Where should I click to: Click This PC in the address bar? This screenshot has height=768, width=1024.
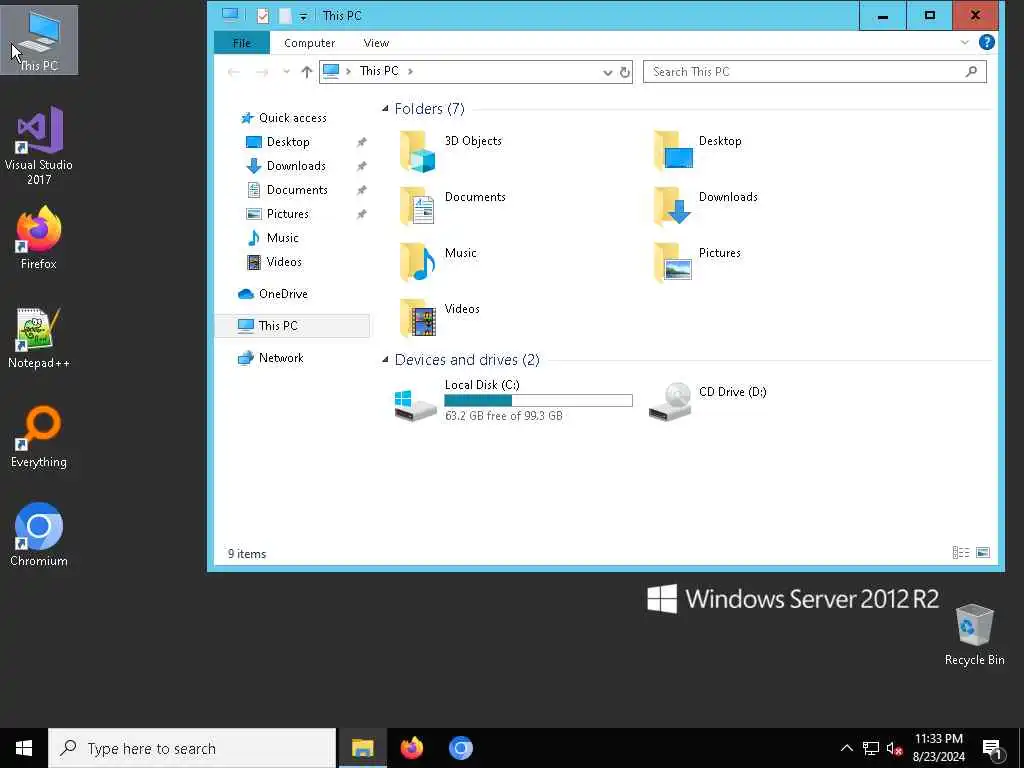(x=379, y=71)
